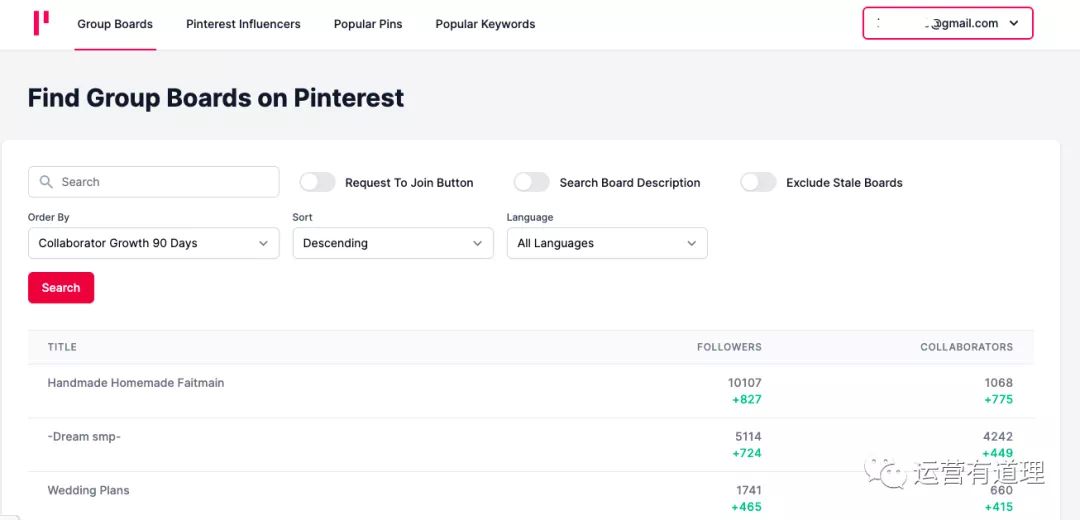Viewport: 1080px width, 520px height.
Task: Open the Group Boards tab
Action: [115, 24]
